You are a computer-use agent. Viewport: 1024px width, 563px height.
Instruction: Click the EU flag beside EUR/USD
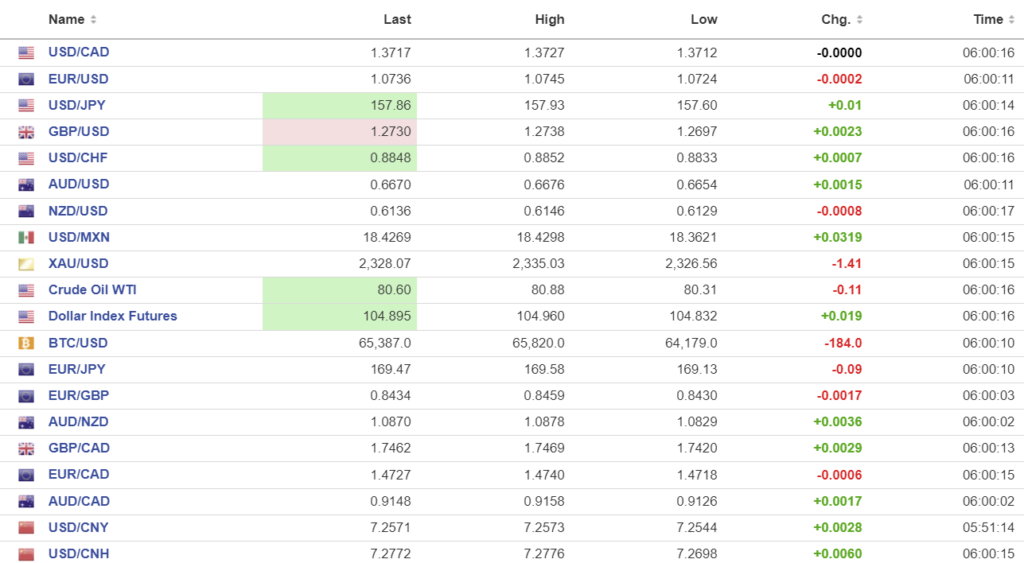tap(26, 79)
